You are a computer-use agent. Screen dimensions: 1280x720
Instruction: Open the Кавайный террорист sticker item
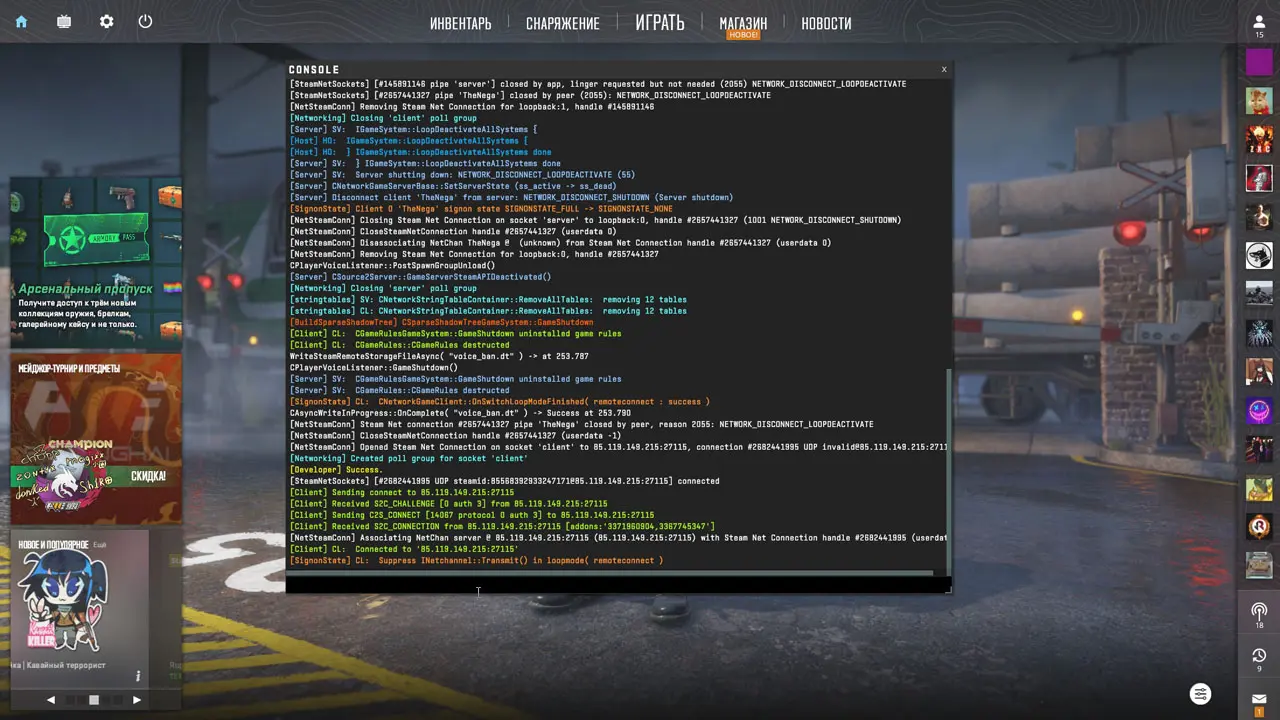point(79,602)
